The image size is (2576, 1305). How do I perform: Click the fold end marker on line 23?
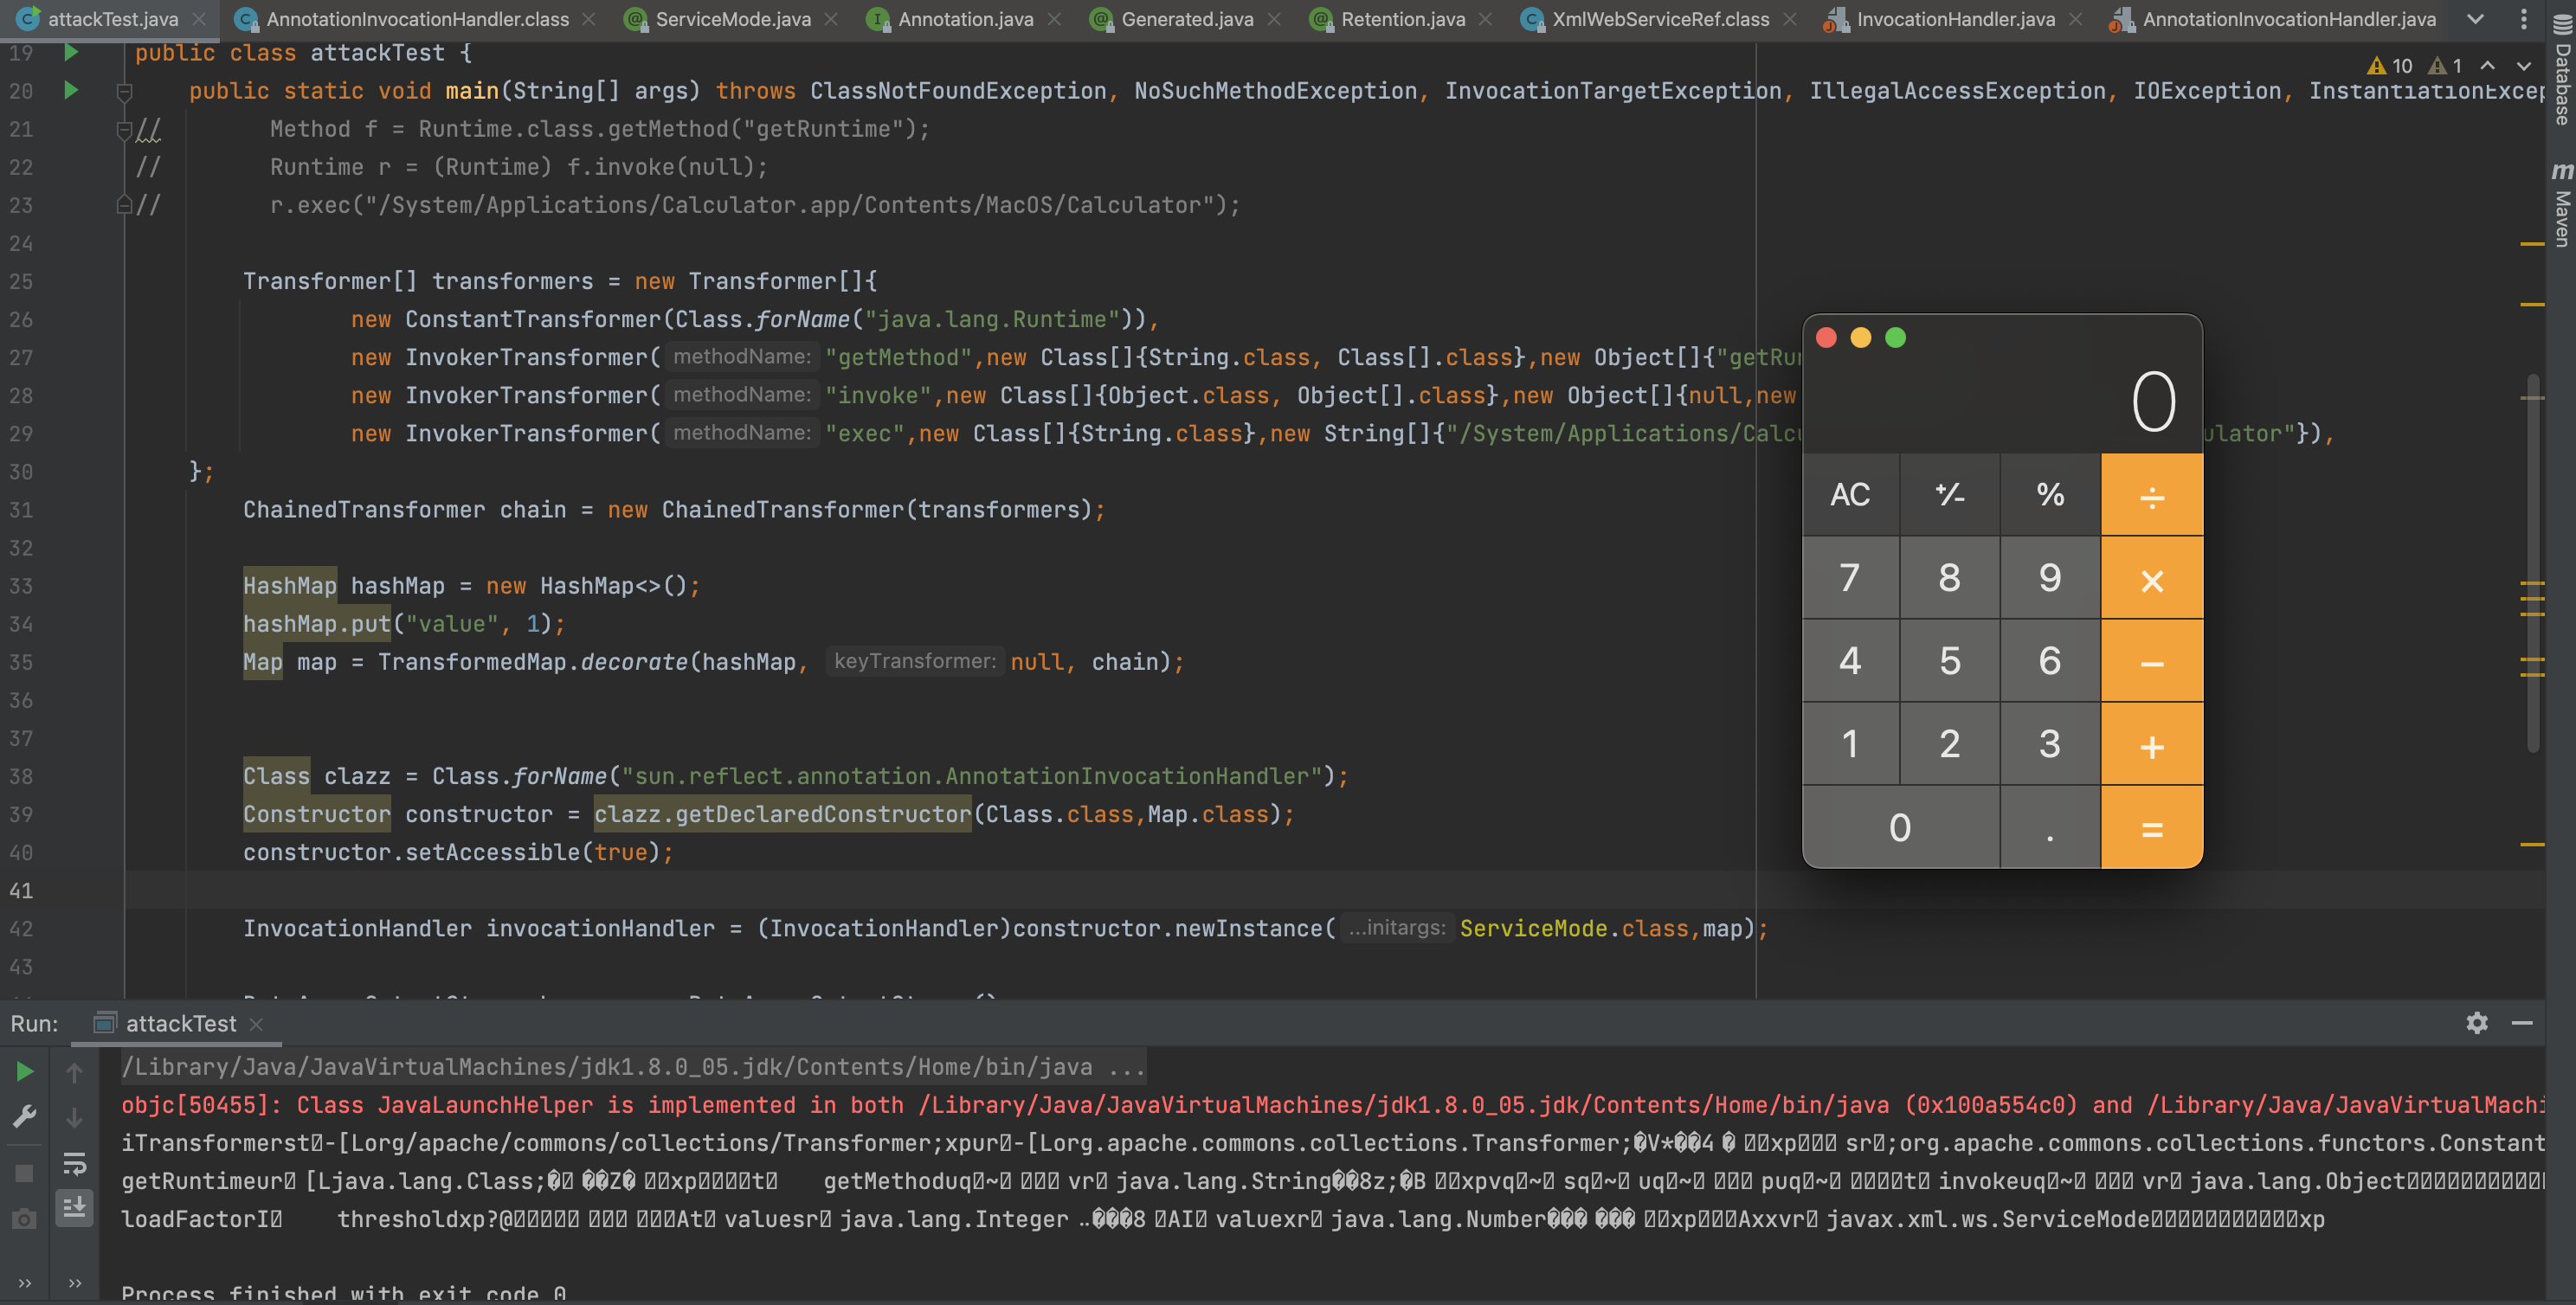tap(124, 205)
